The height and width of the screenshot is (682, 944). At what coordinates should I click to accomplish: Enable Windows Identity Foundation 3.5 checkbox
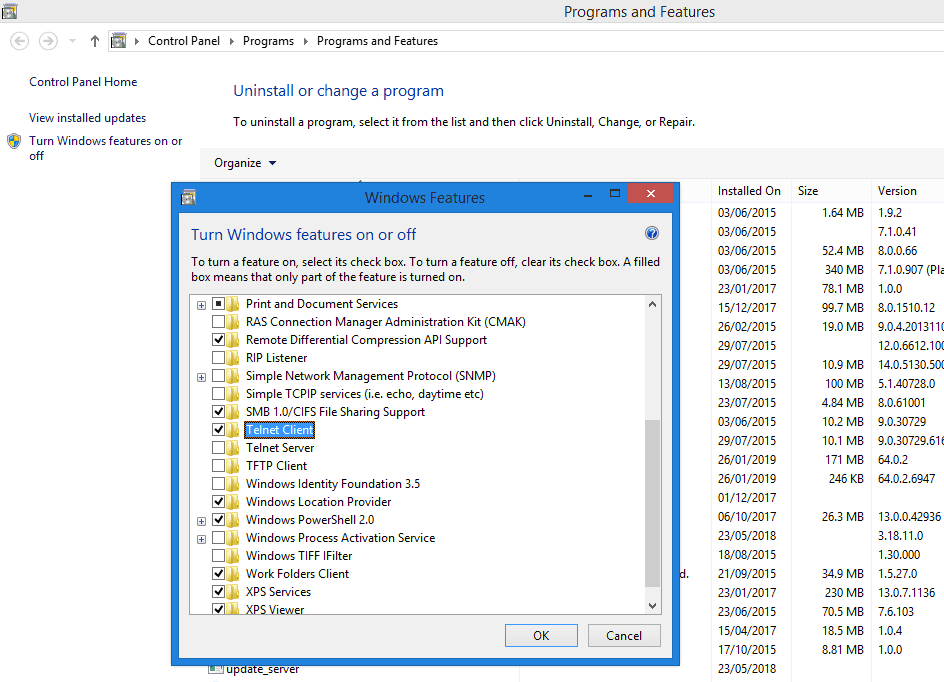click(x=219, y=484)
